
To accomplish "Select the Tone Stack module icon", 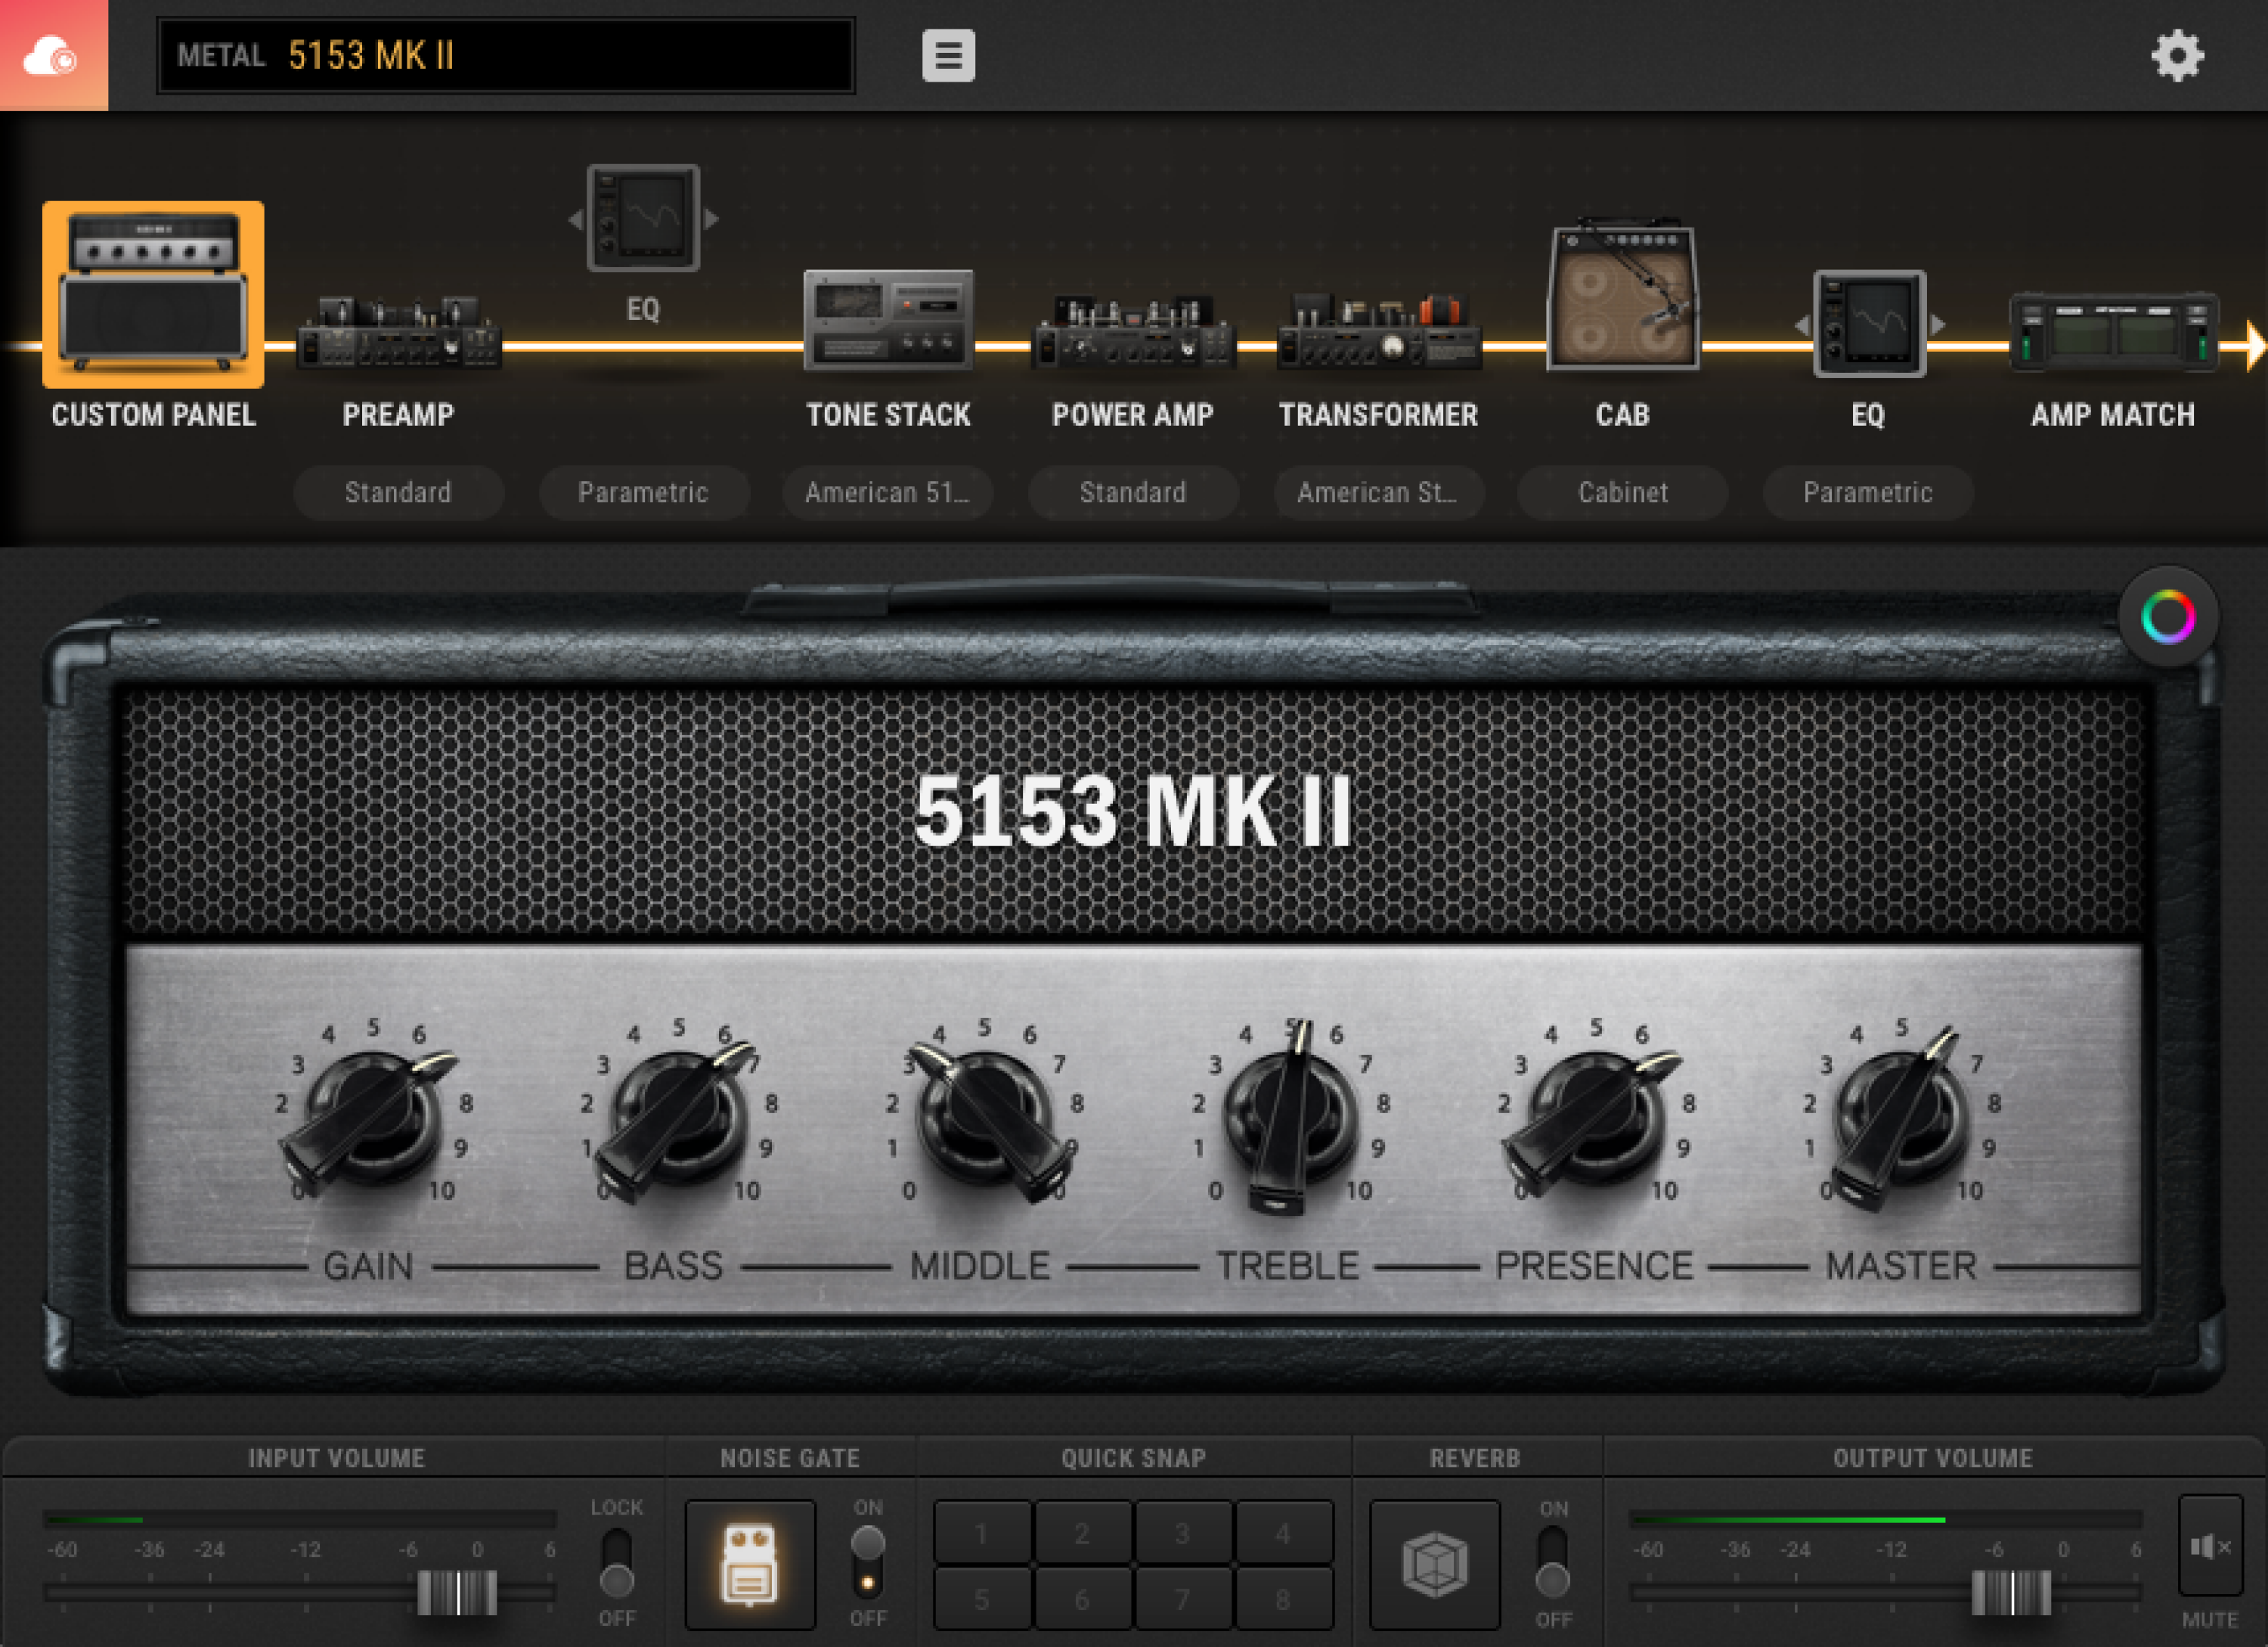I will tap(888, 320).
